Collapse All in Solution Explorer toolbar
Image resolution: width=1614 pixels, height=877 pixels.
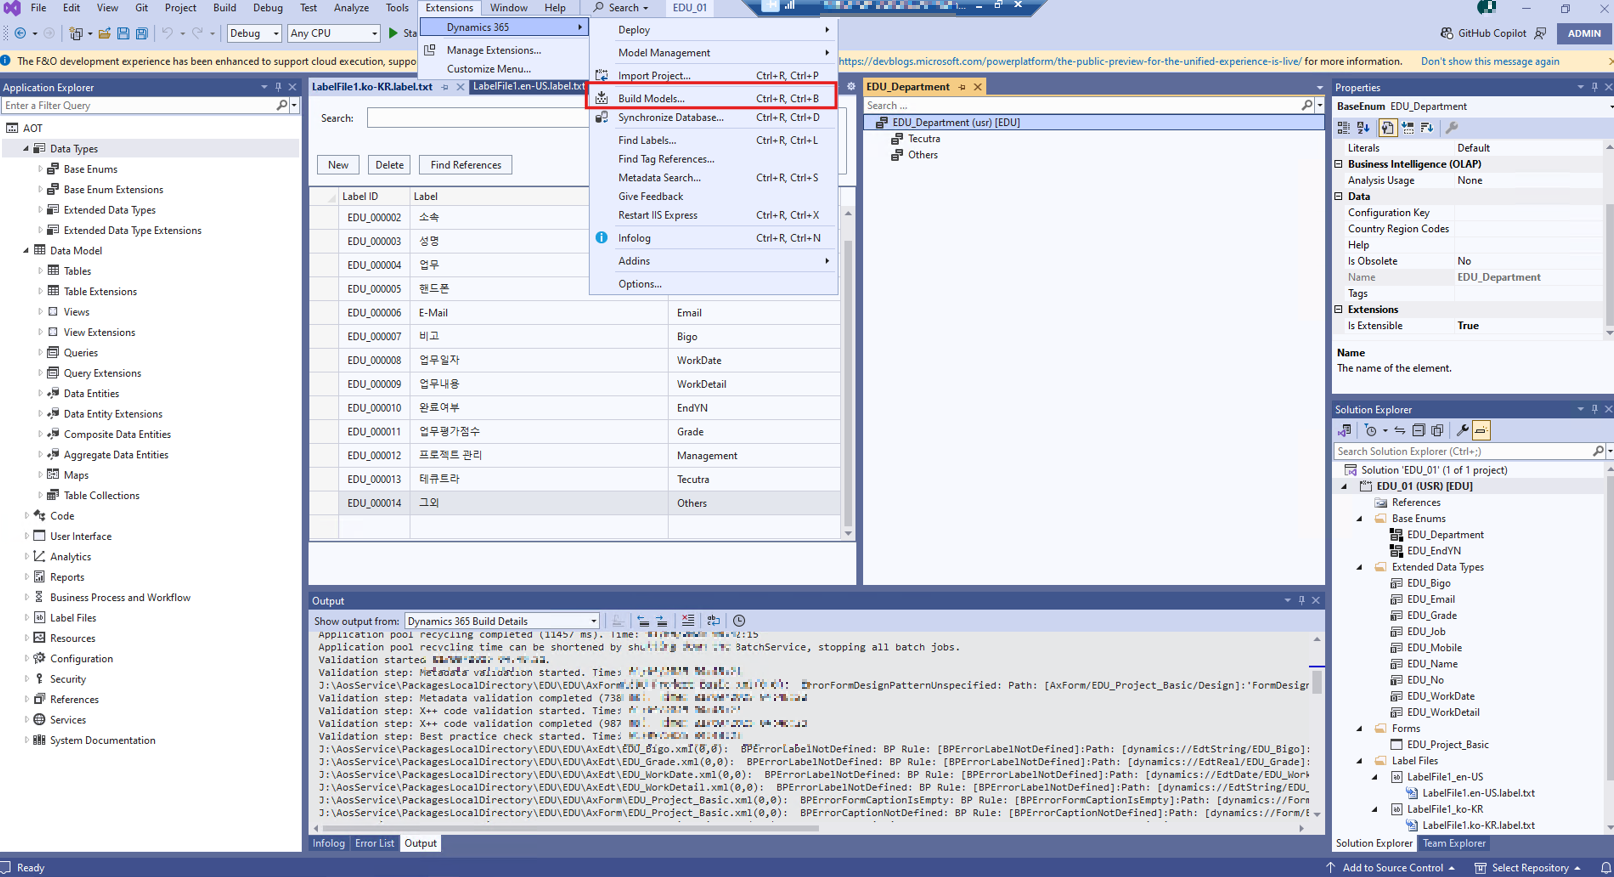click(x=1418, y=431)
